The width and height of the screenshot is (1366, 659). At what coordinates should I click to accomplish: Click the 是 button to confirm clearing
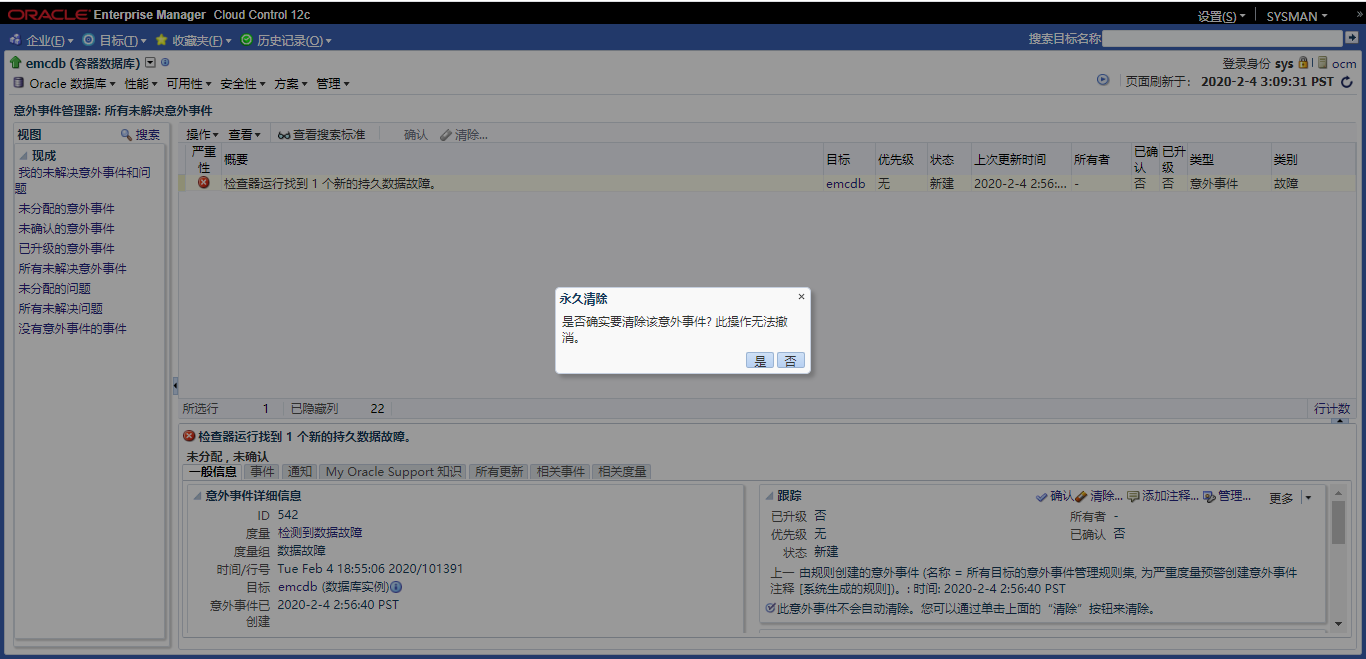[760, 361]
